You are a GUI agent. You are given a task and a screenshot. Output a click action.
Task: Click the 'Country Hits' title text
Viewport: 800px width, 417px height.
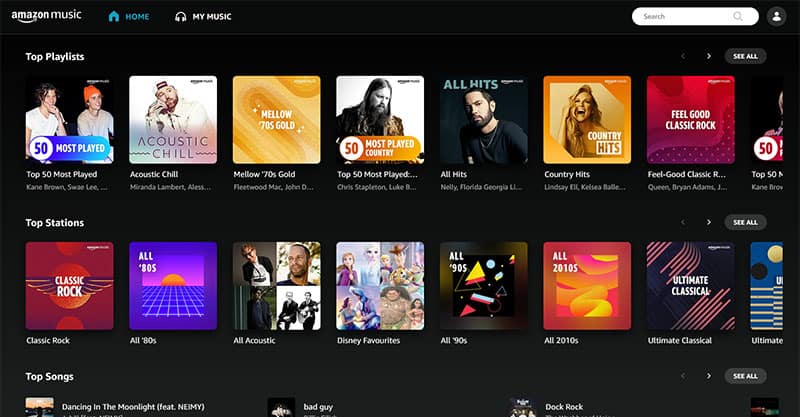pyautogui.click(x=567, y=174)
